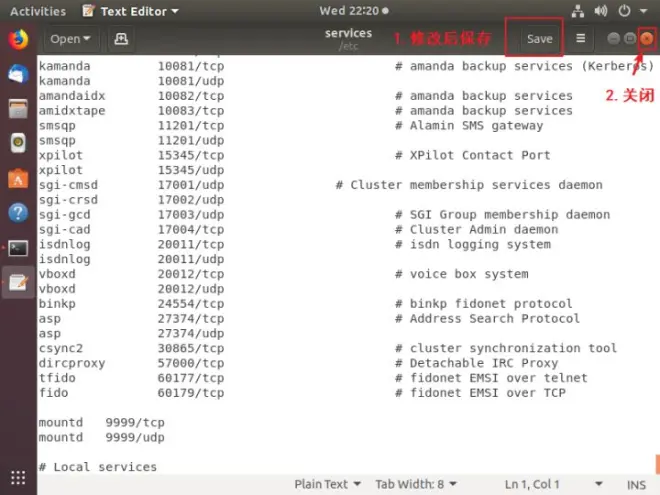
Task: Open the Text Editor app menu
Action: pyautogui.click(x=130, y=11)
